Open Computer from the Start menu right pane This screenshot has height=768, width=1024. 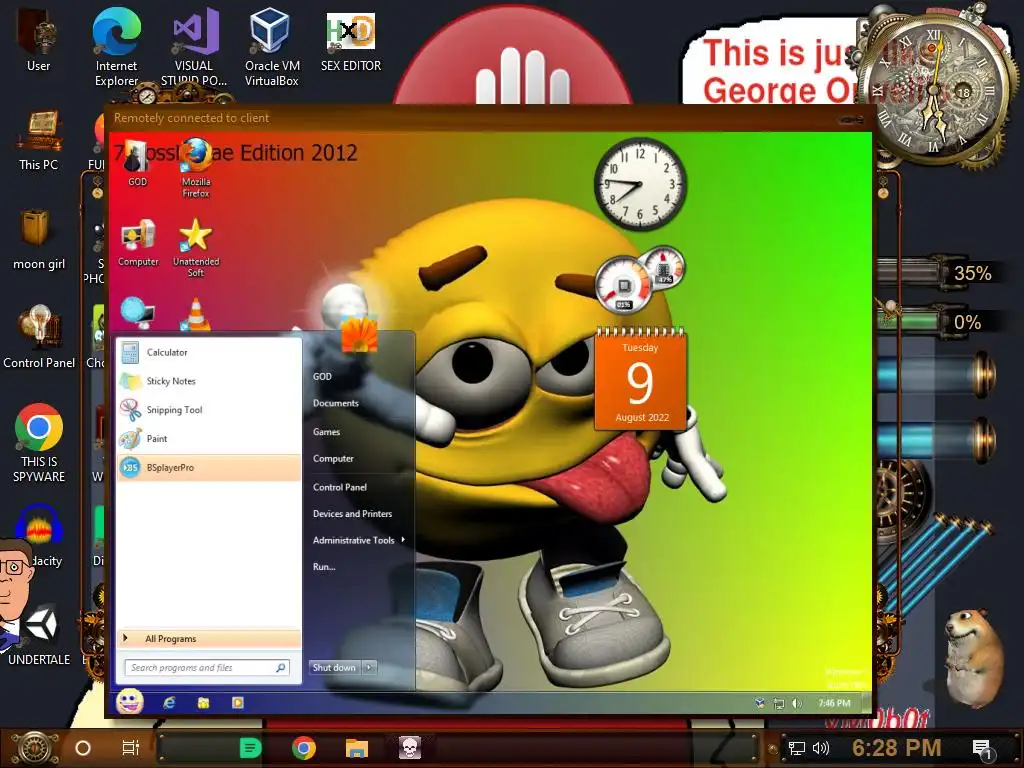coord(333,458)
